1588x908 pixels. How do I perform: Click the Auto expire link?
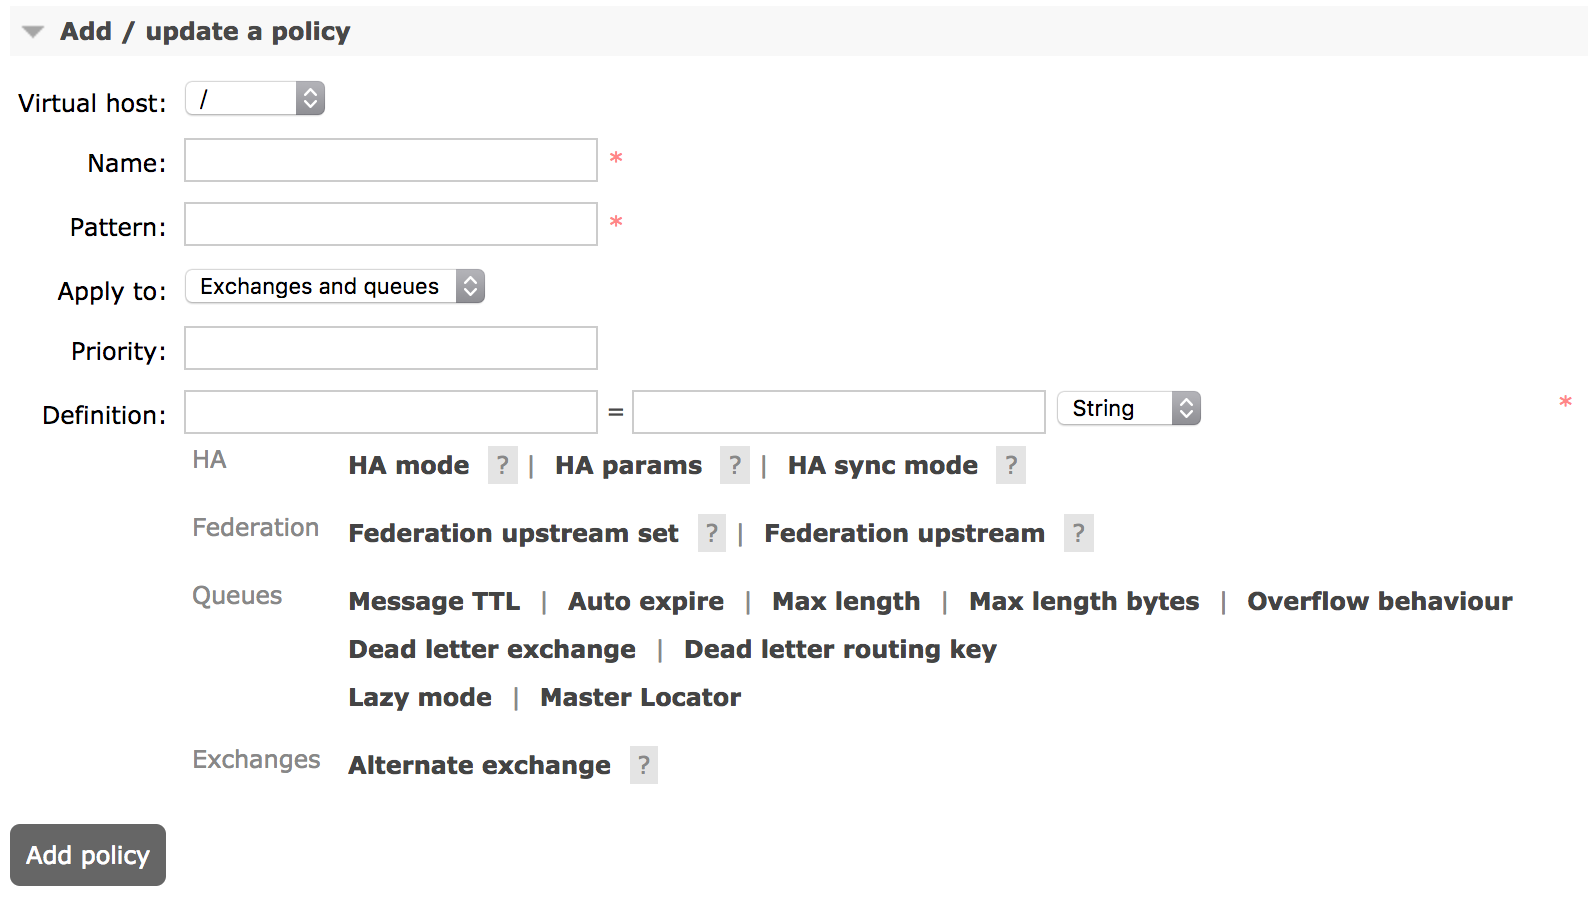[x=646, y=601]
